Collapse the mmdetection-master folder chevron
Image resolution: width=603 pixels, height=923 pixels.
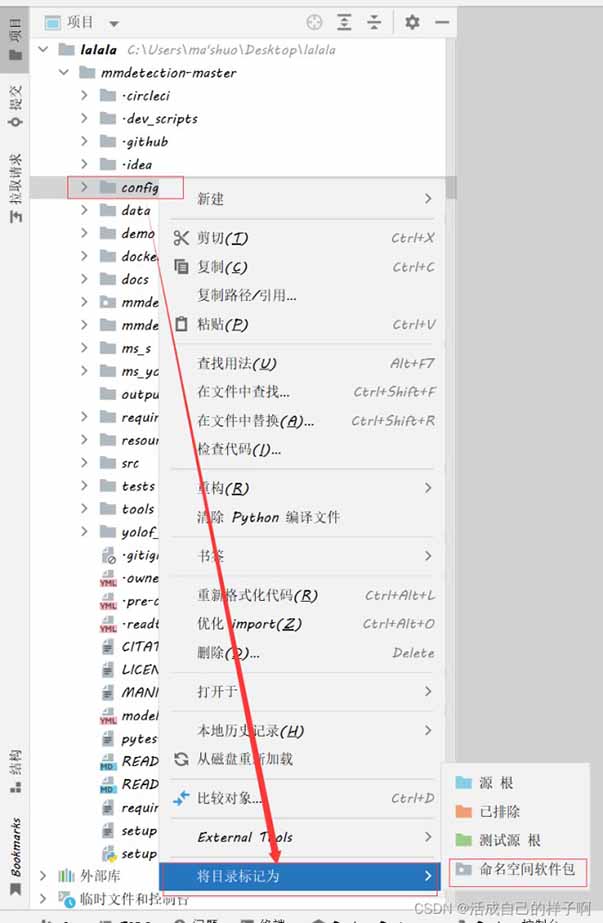64,72
